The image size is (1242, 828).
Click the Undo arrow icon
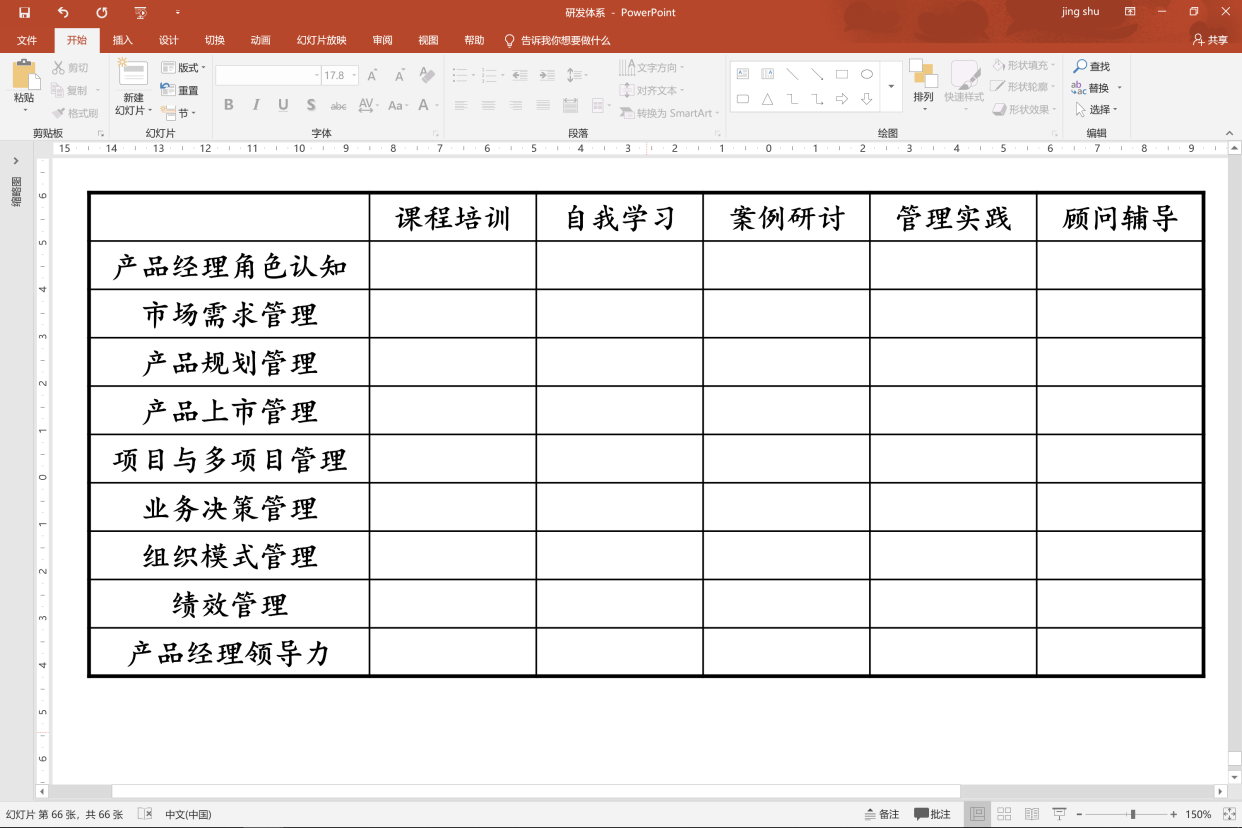pyautogui.click(x=63, y=12)
